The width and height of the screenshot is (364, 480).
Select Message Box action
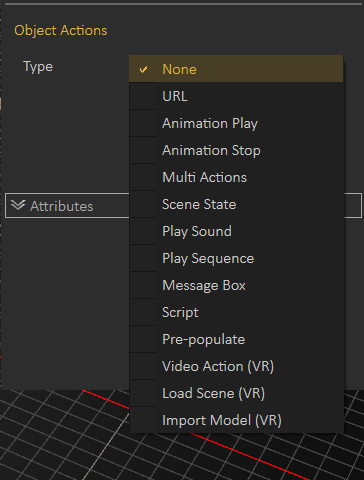coord(236,285)
